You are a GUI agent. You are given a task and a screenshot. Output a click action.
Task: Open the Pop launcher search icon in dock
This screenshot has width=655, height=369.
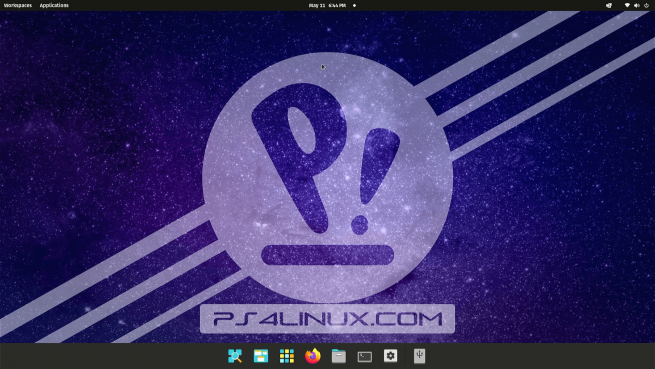(x=235, y=356)
